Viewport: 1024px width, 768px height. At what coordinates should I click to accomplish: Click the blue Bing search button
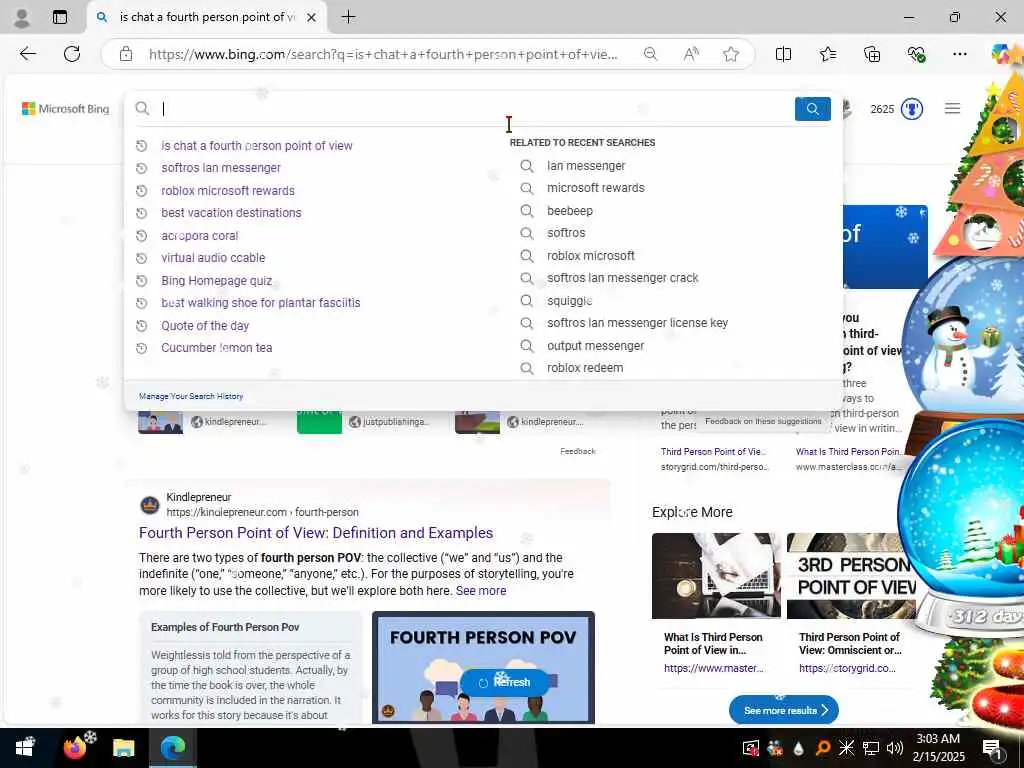pos(812,109)
